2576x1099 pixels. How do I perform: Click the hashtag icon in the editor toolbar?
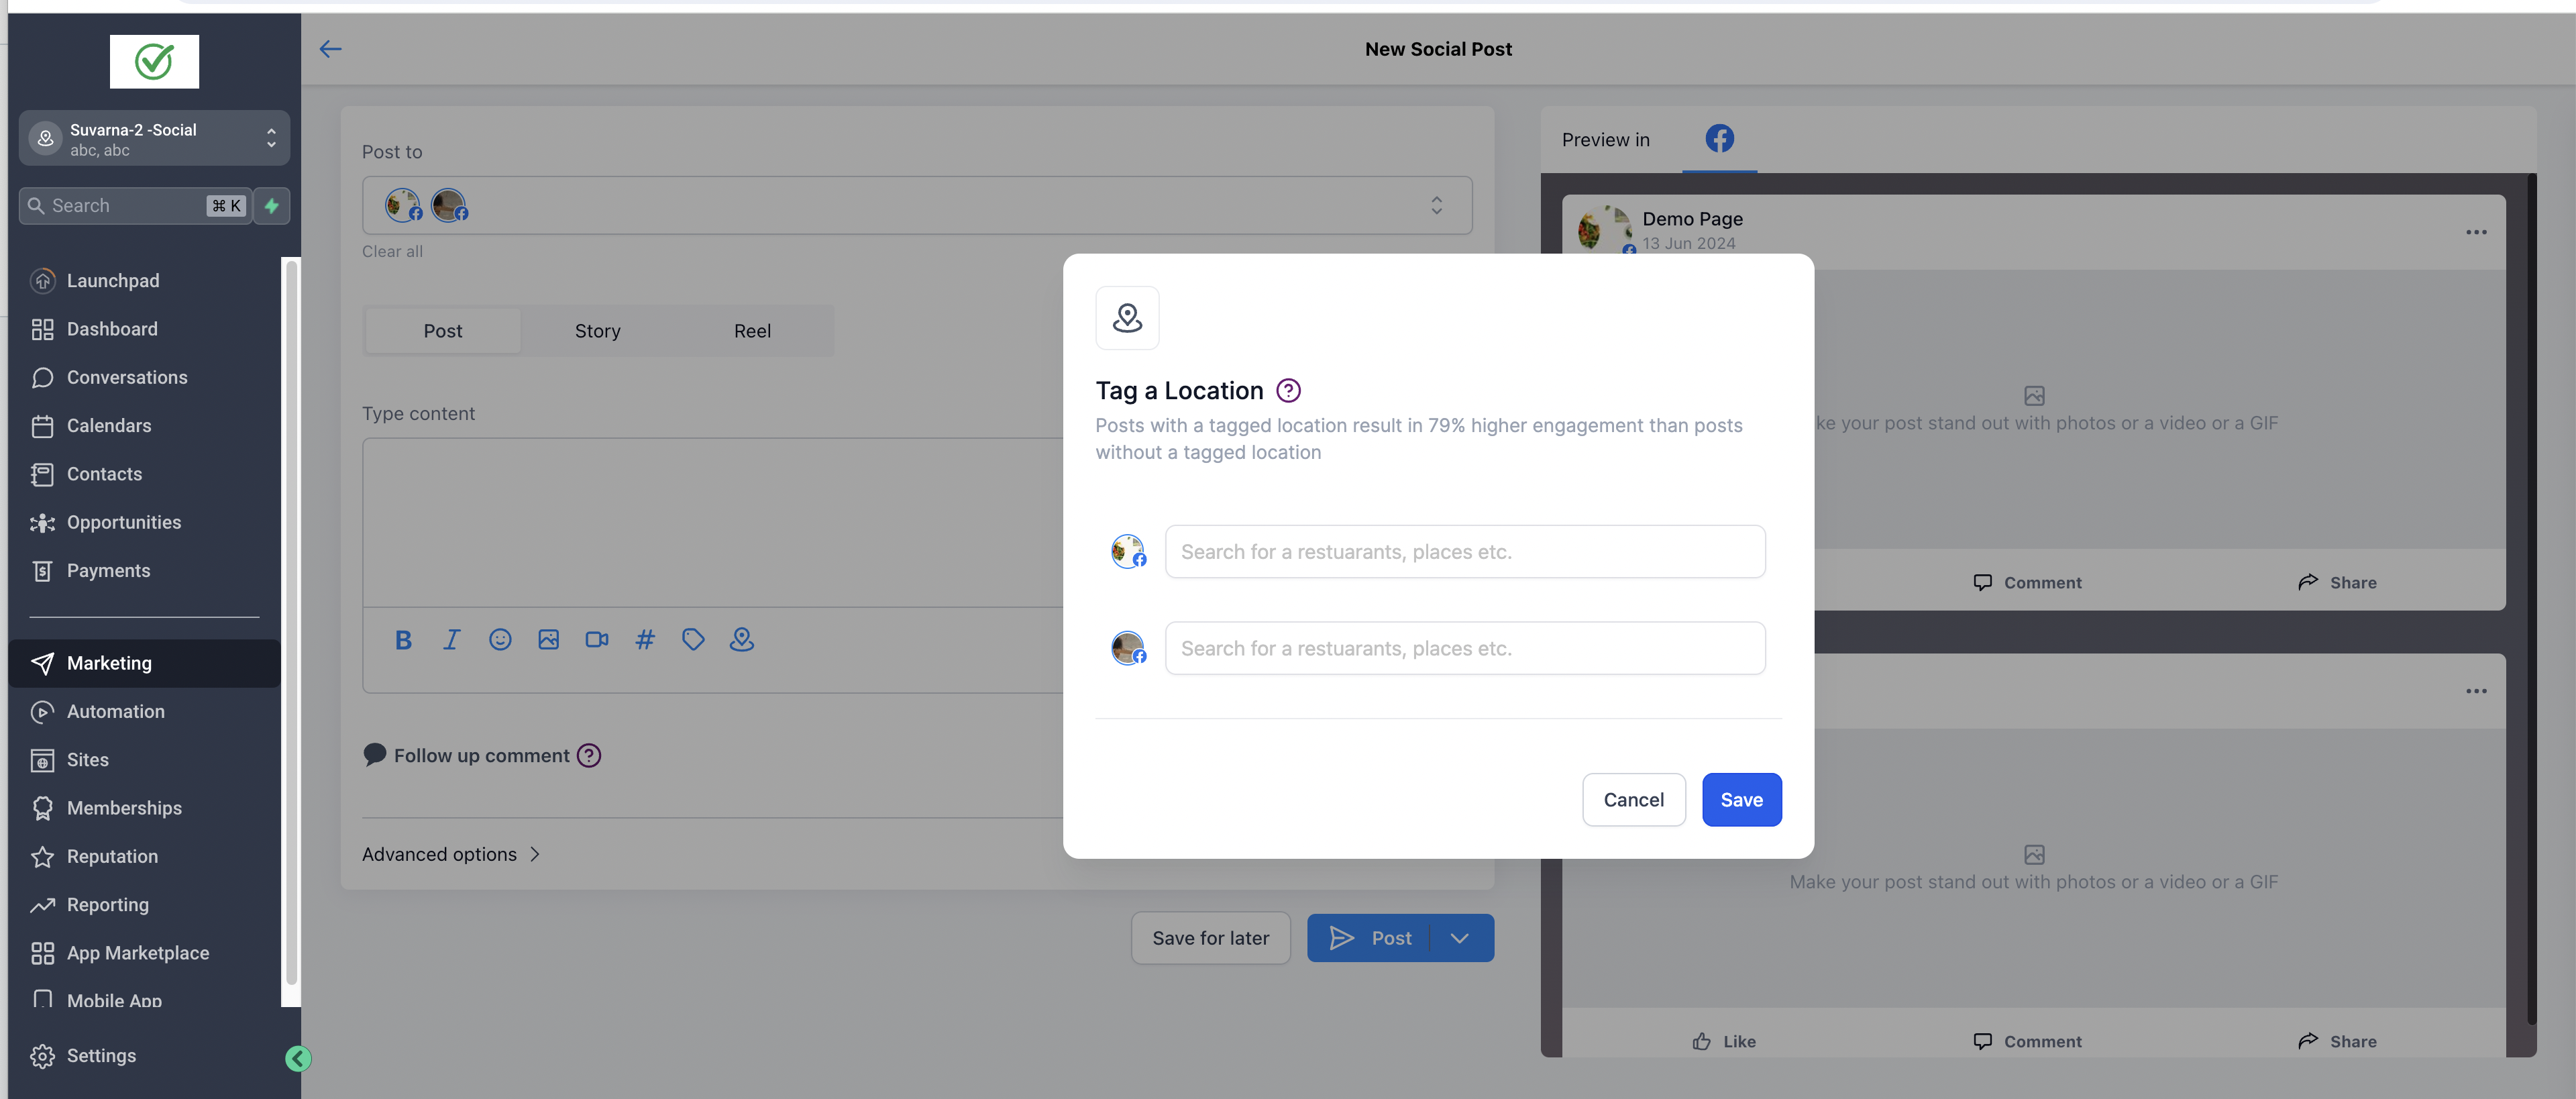[x=645, y=640]
